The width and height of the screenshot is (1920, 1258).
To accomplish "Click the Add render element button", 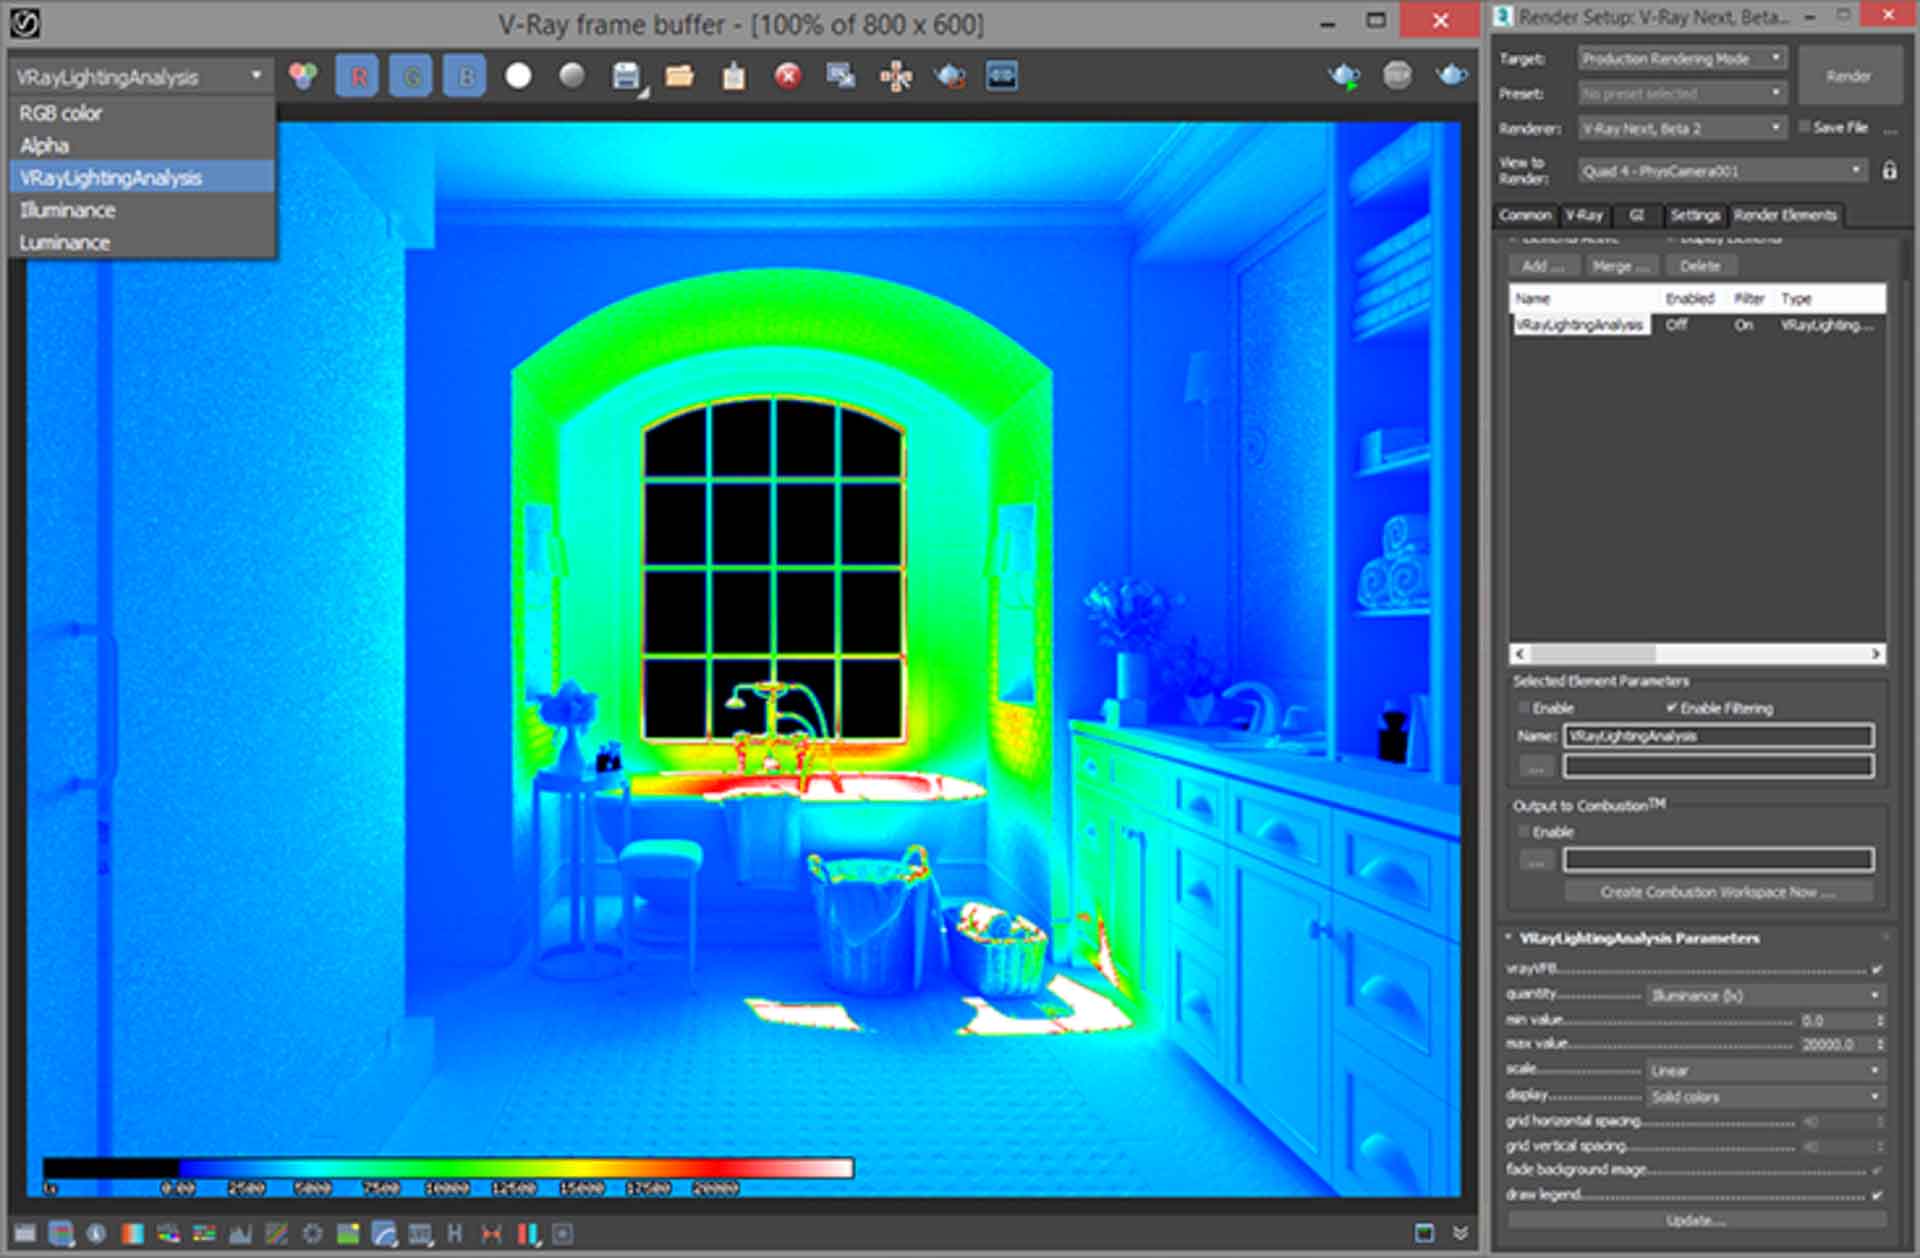I will click(1542, 266).
